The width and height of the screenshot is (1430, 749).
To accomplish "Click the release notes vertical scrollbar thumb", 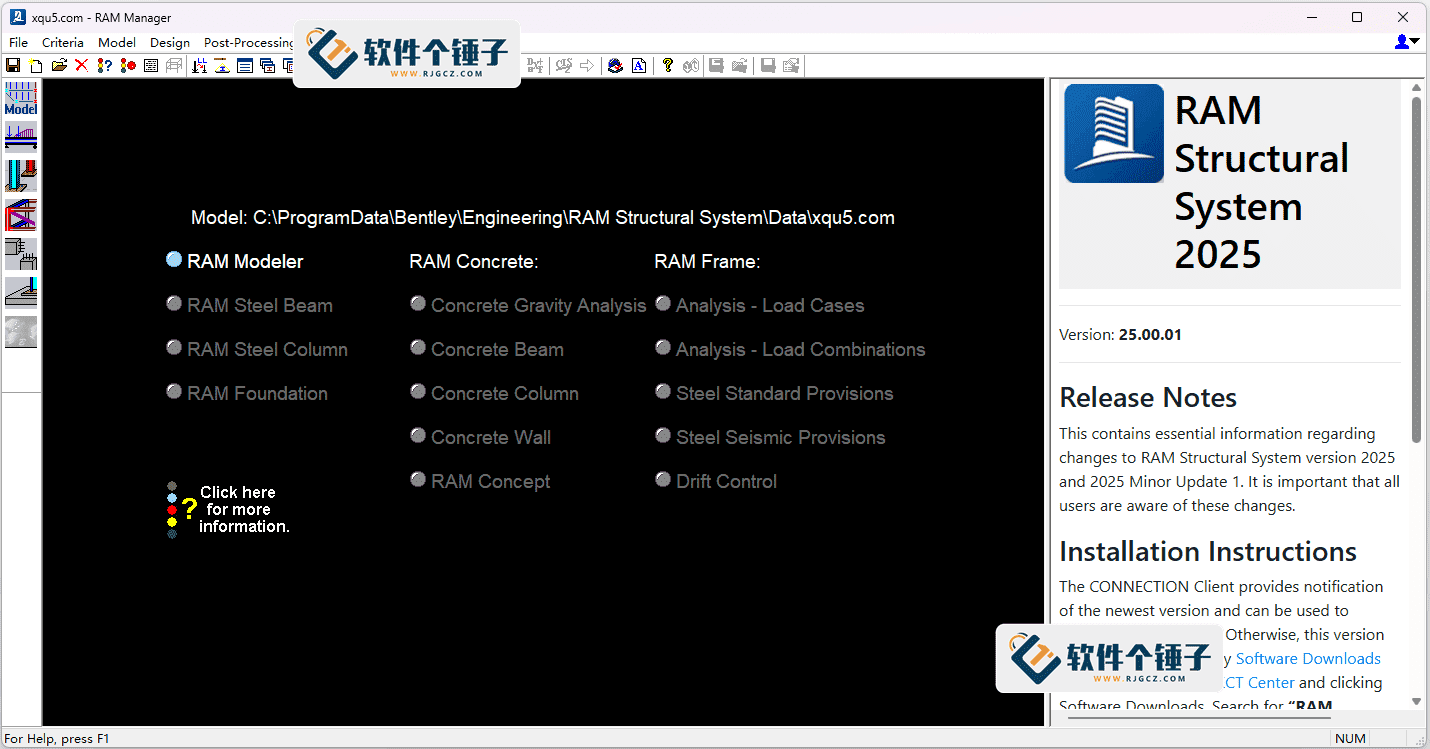I will (x=1416, y=270).
